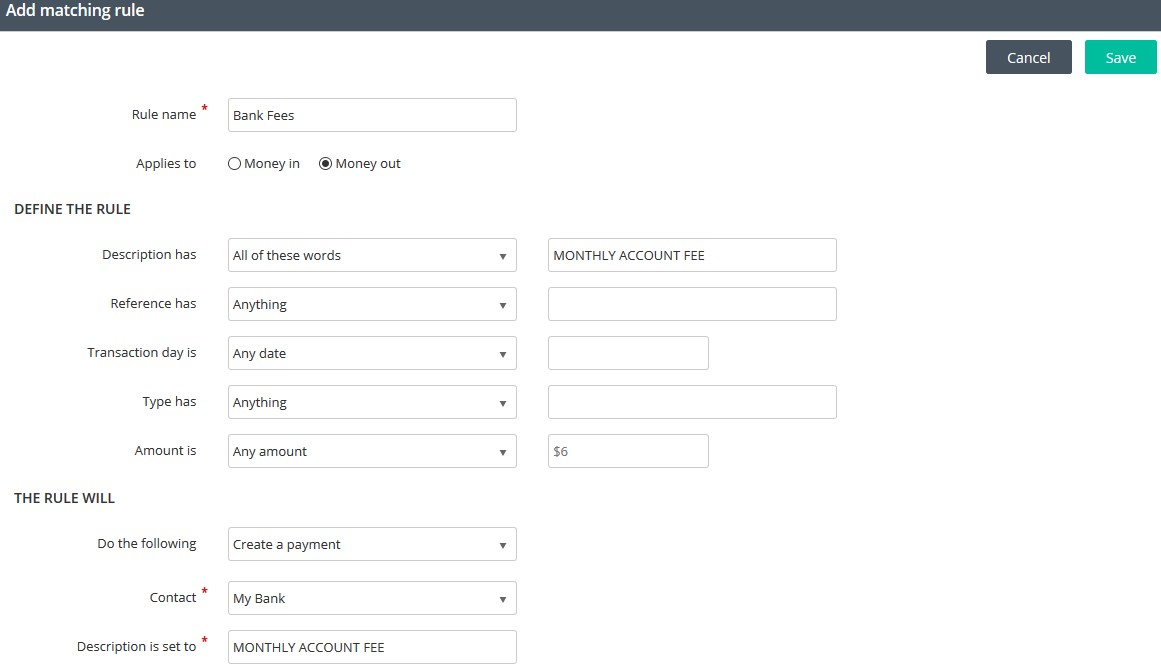Focus the Description has words field
This screenshot has height=672, width=1161.
click(692, 255)
